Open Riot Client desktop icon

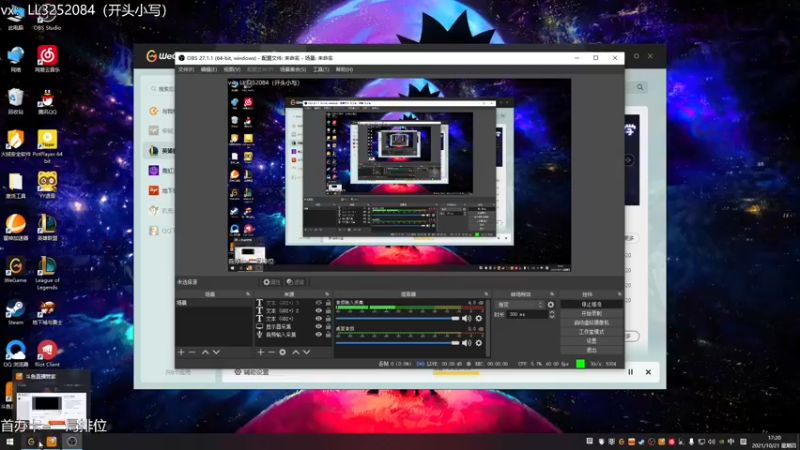tap(47, 353)
